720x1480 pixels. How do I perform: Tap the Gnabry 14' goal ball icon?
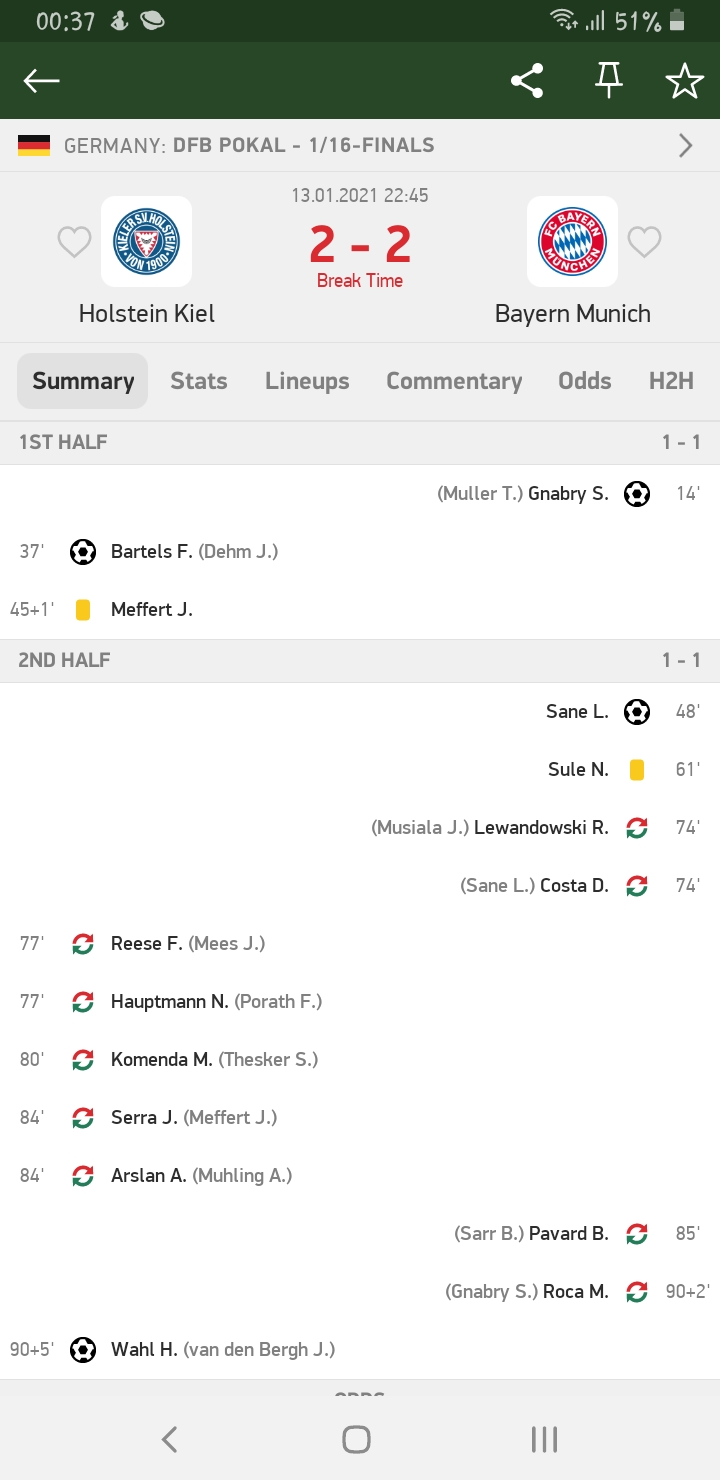tap(637, 493)
